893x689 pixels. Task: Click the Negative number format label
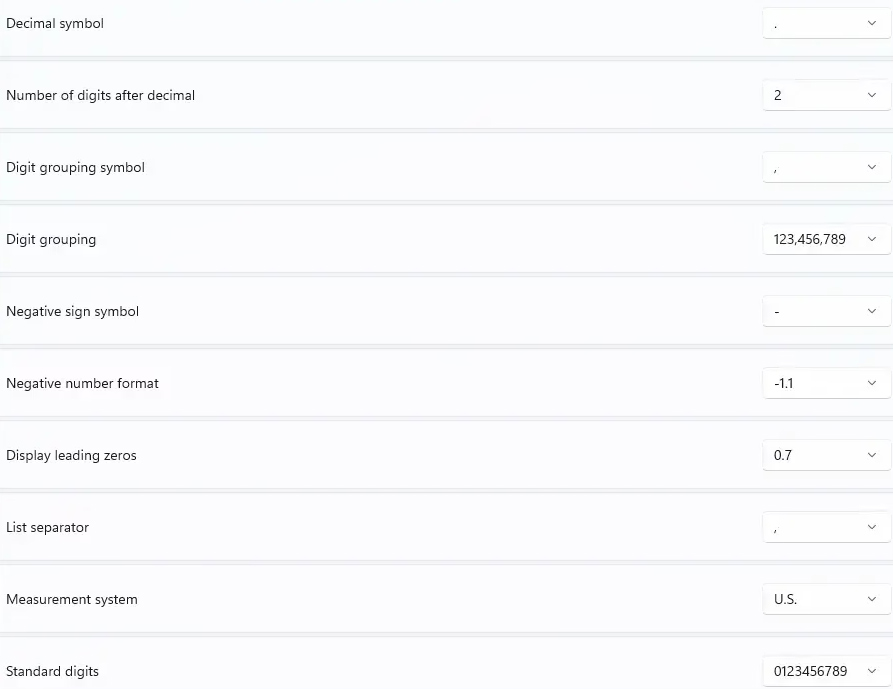(x=82, y=384)
